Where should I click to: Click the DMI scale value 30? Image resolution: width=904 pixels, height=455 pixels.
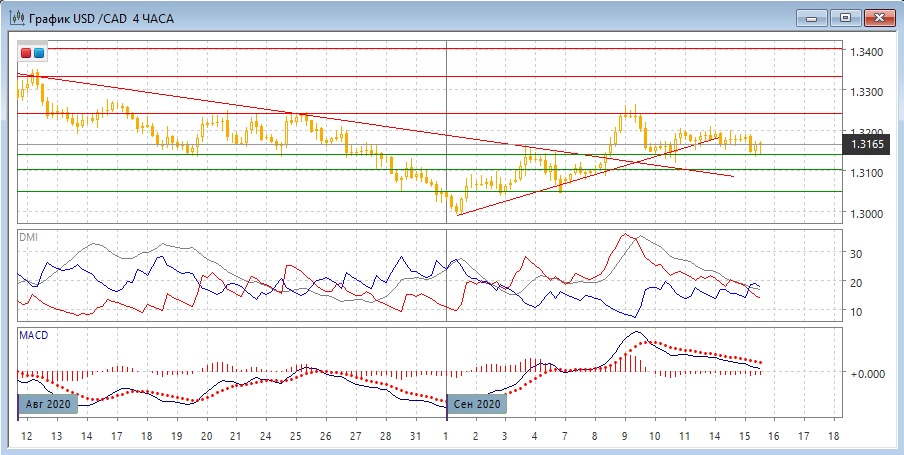[855, 254]
